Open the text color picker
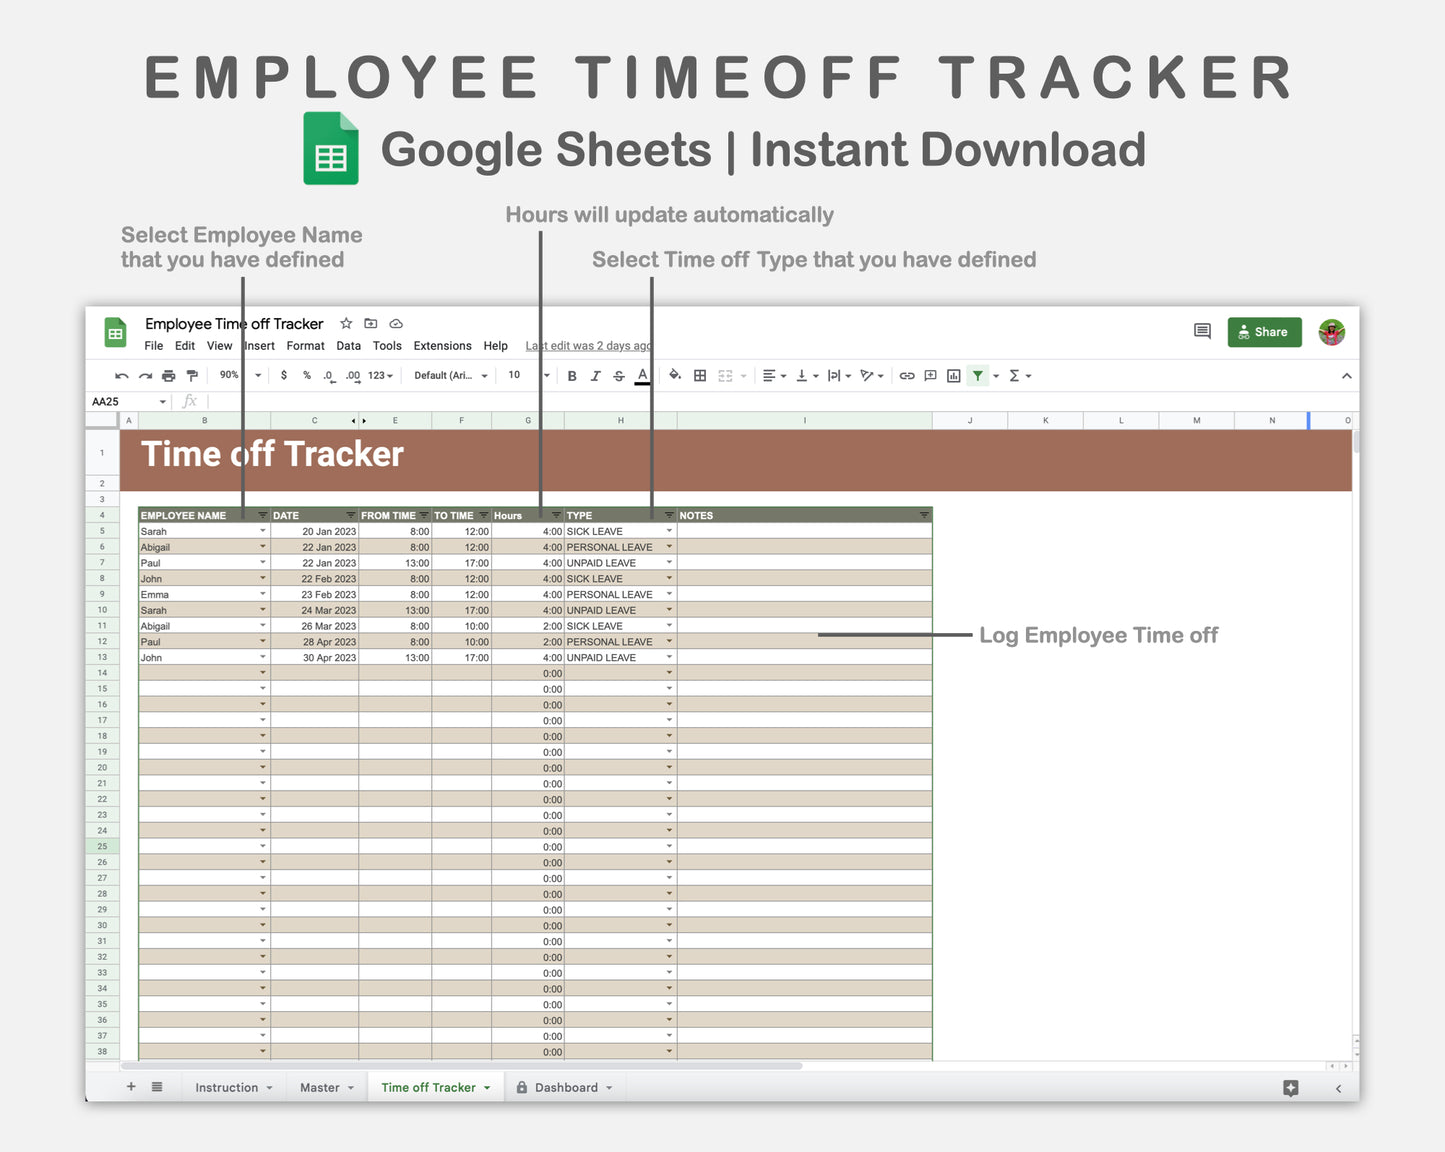Viewport: 1445px width, 1152px height. [x=641, y=375]
